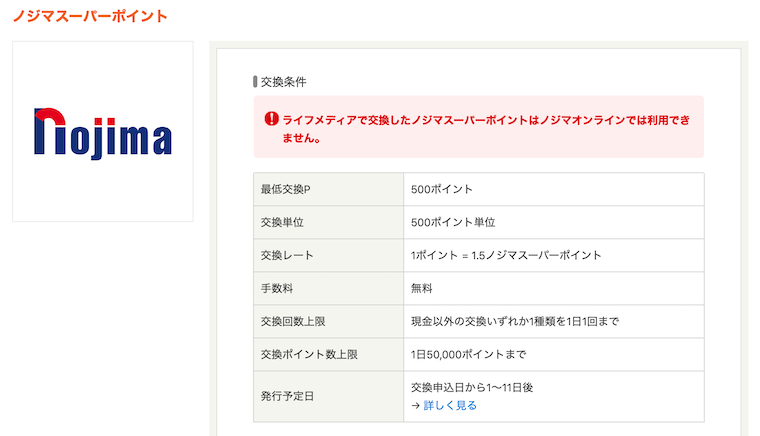Click the 1日50,000ポイントまで value

(469, 355)
